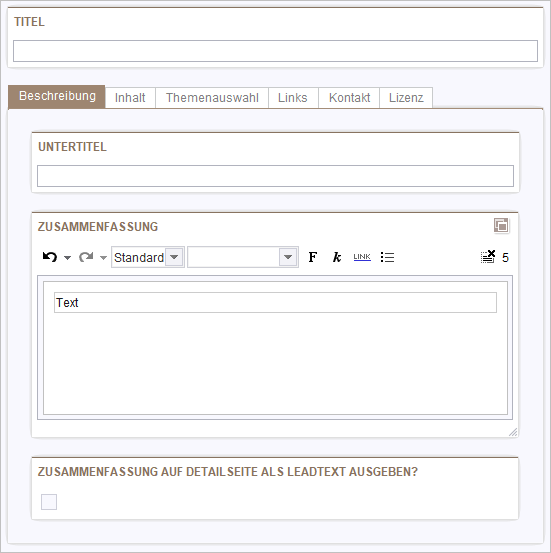Switch to the Inhalt tab

[130, 98]
